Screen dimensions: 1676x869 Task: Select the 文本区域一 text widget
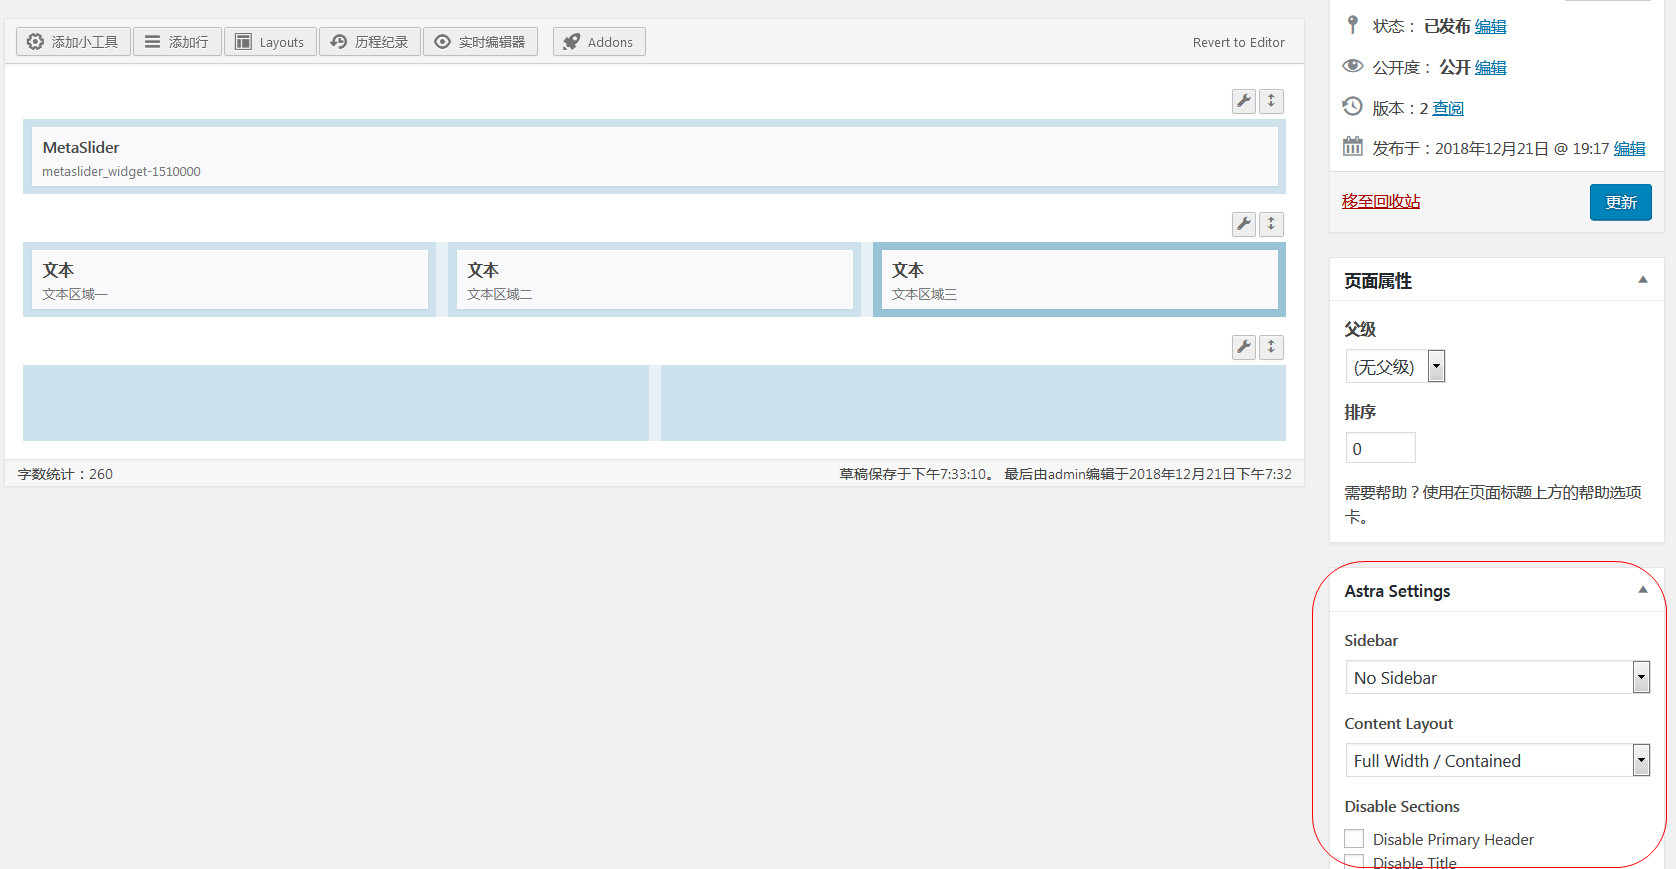(229, 280)
